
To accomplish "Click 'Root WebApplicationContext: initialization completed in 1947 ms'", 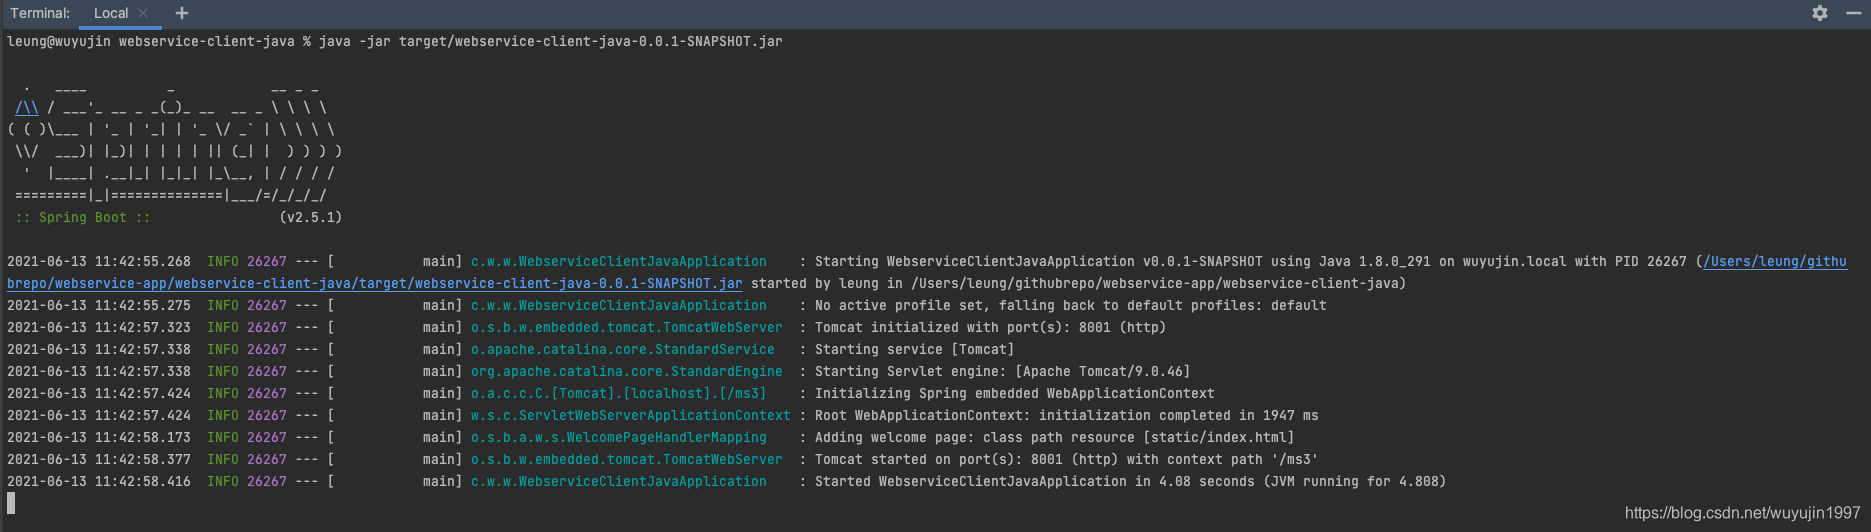I will pos(1066,415).
